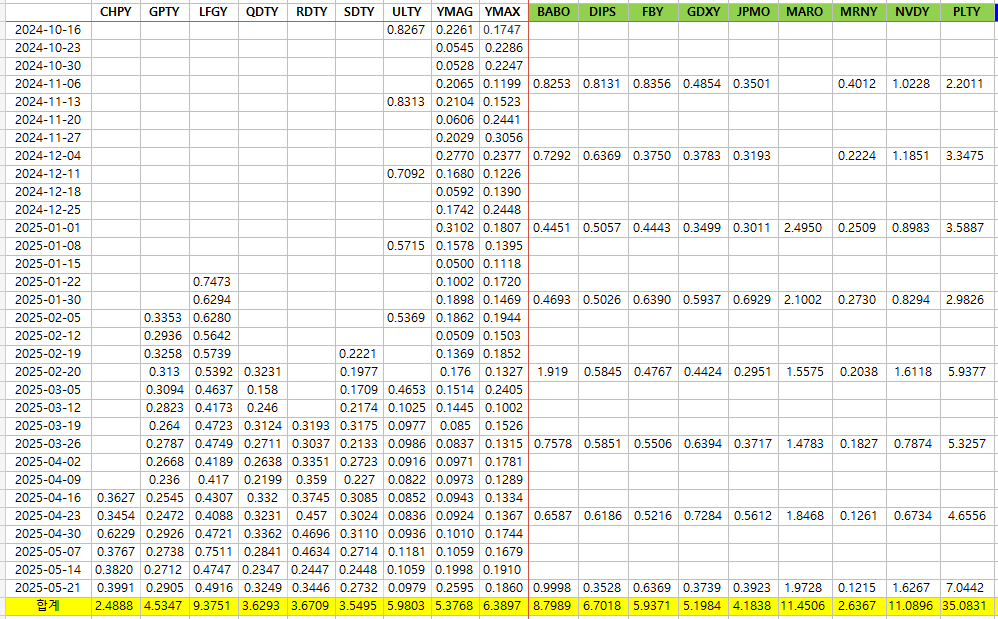Select the green MRNY header cell
The width and height of the screenshot is (998, 619).
click(859, 11)
